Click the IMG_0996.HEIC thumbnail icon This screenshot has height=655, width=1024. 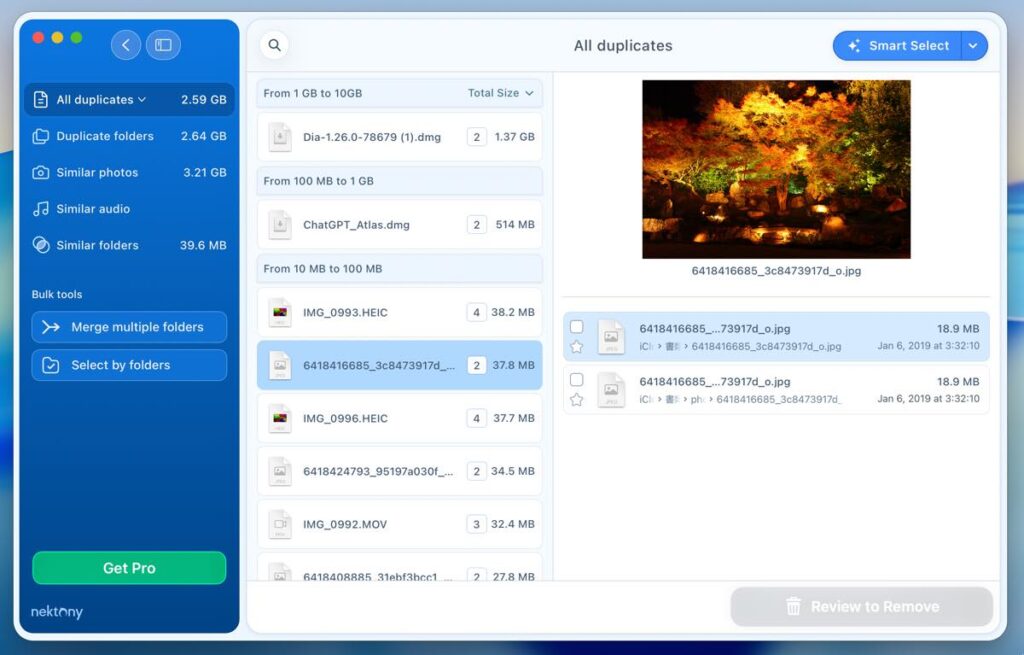[280, 418]
